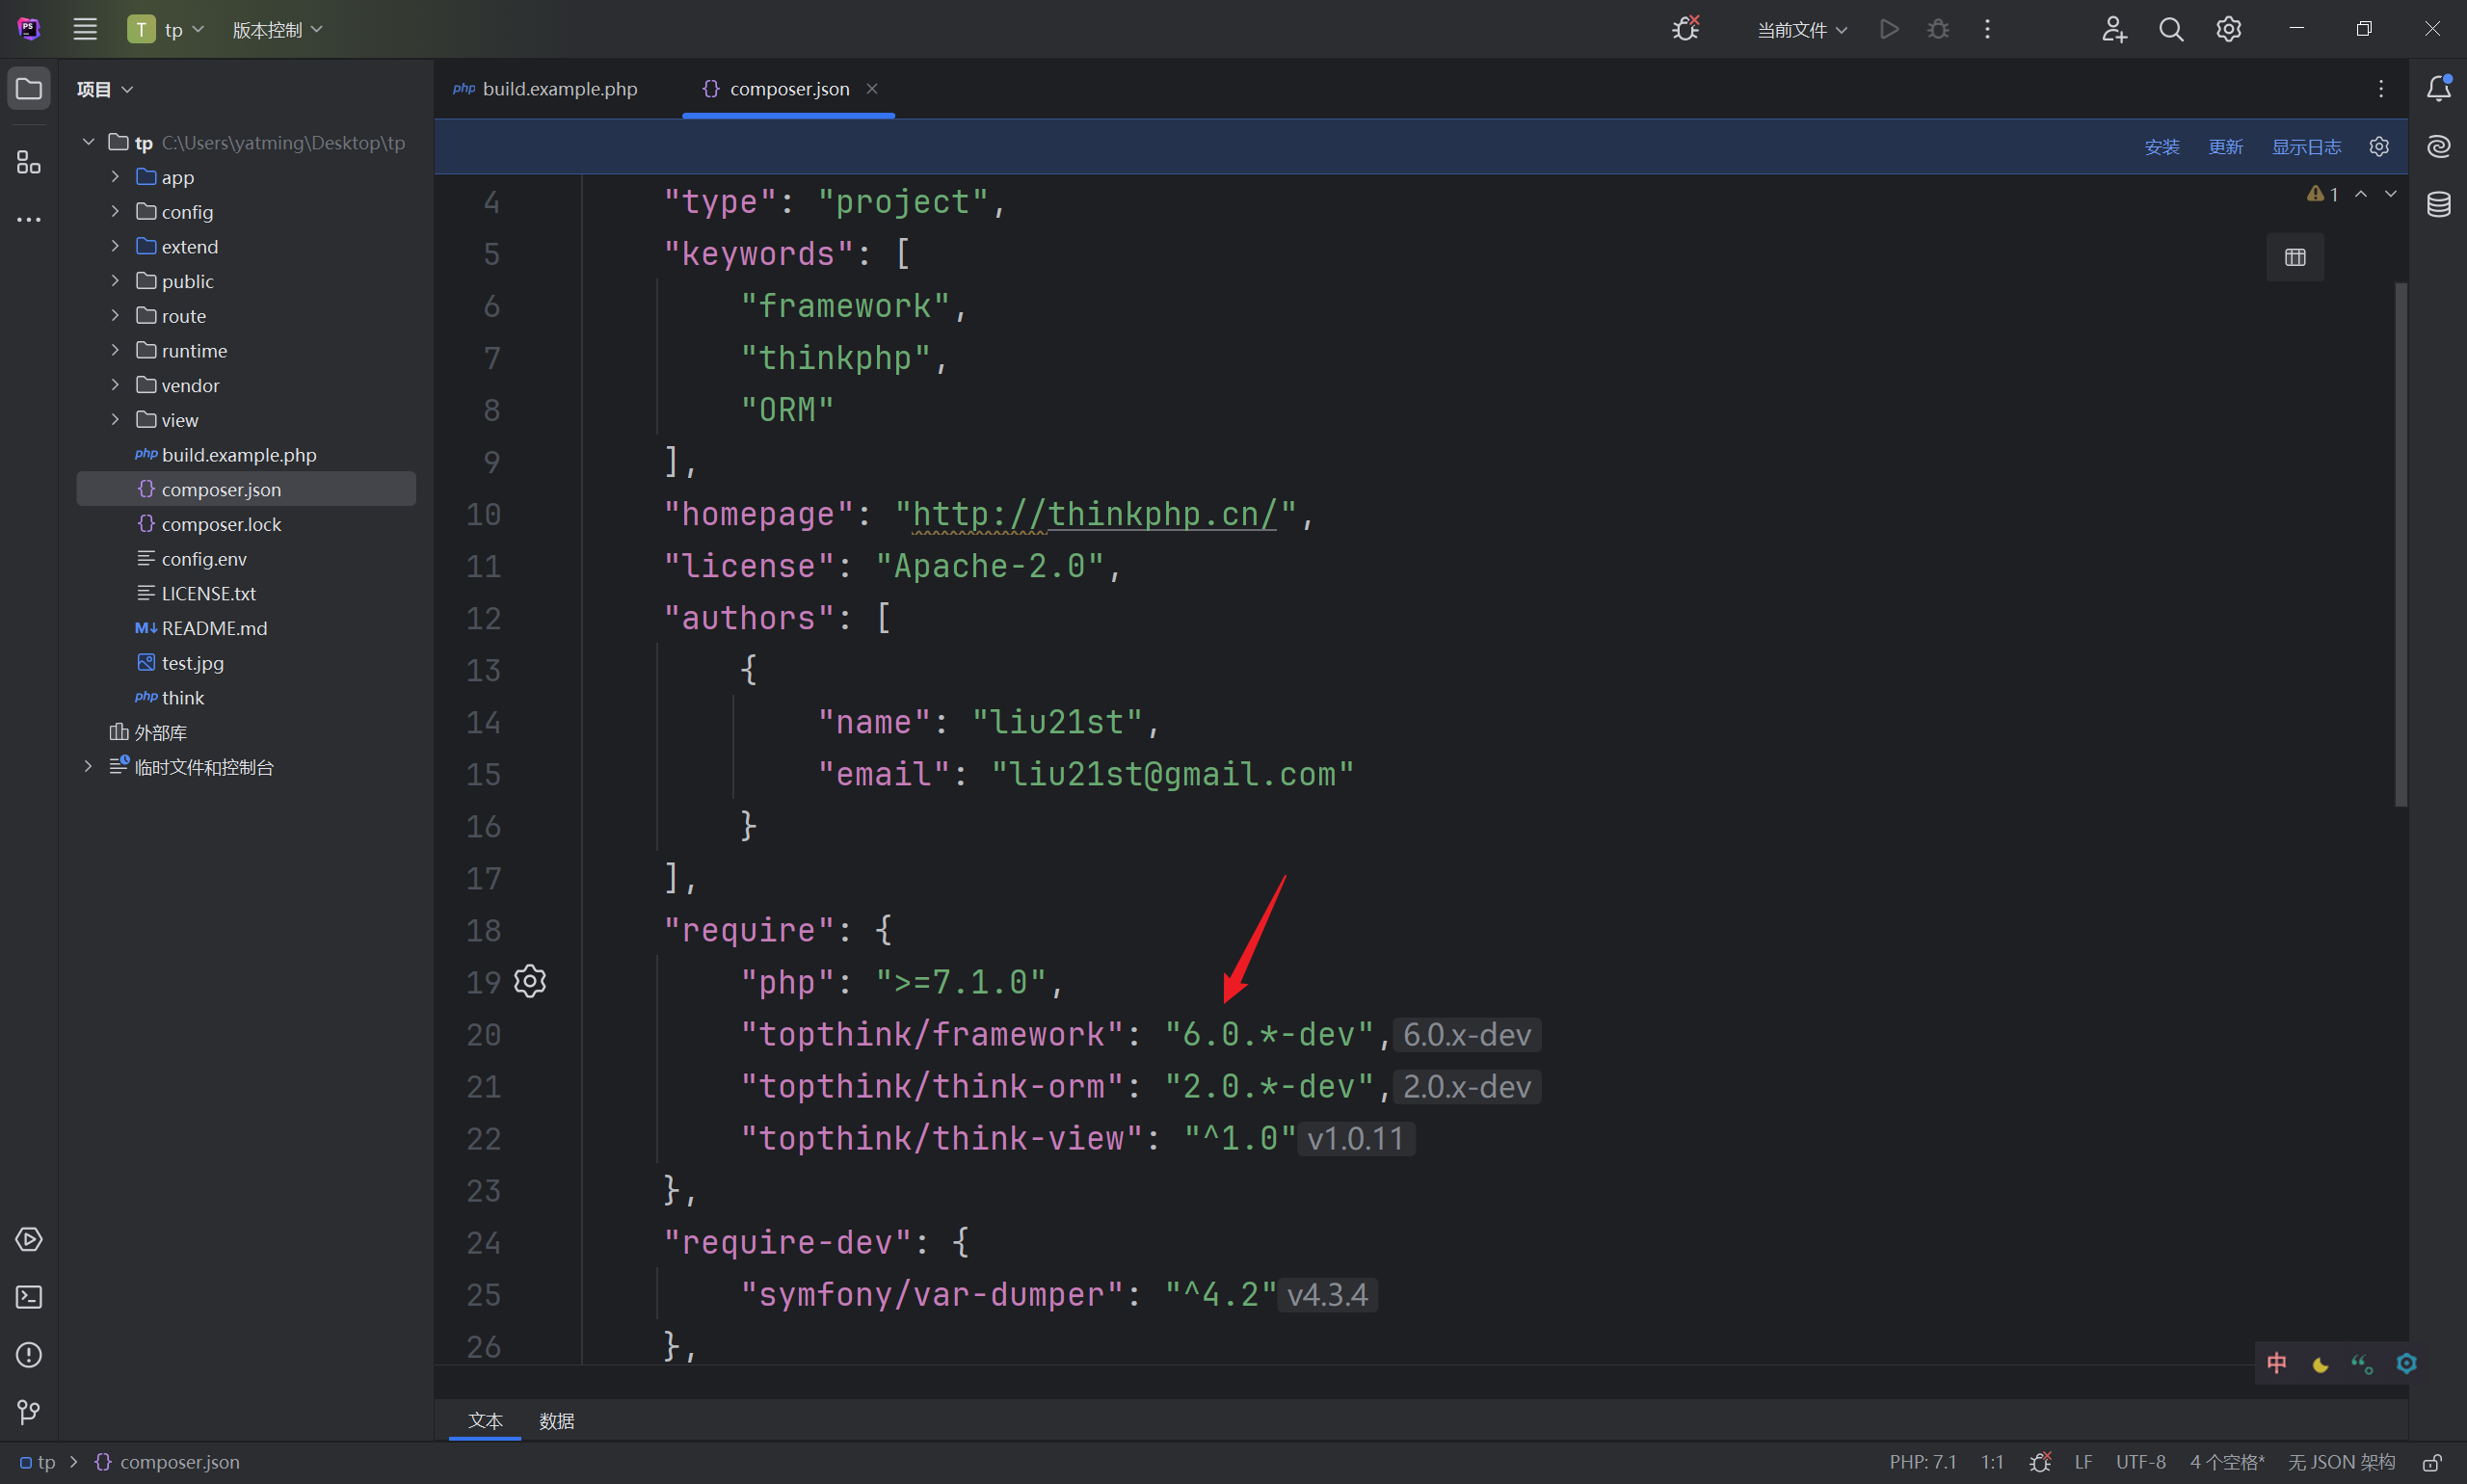Open the Services tool window icon
The image size is (2467, 1484).
point(29,1239)
